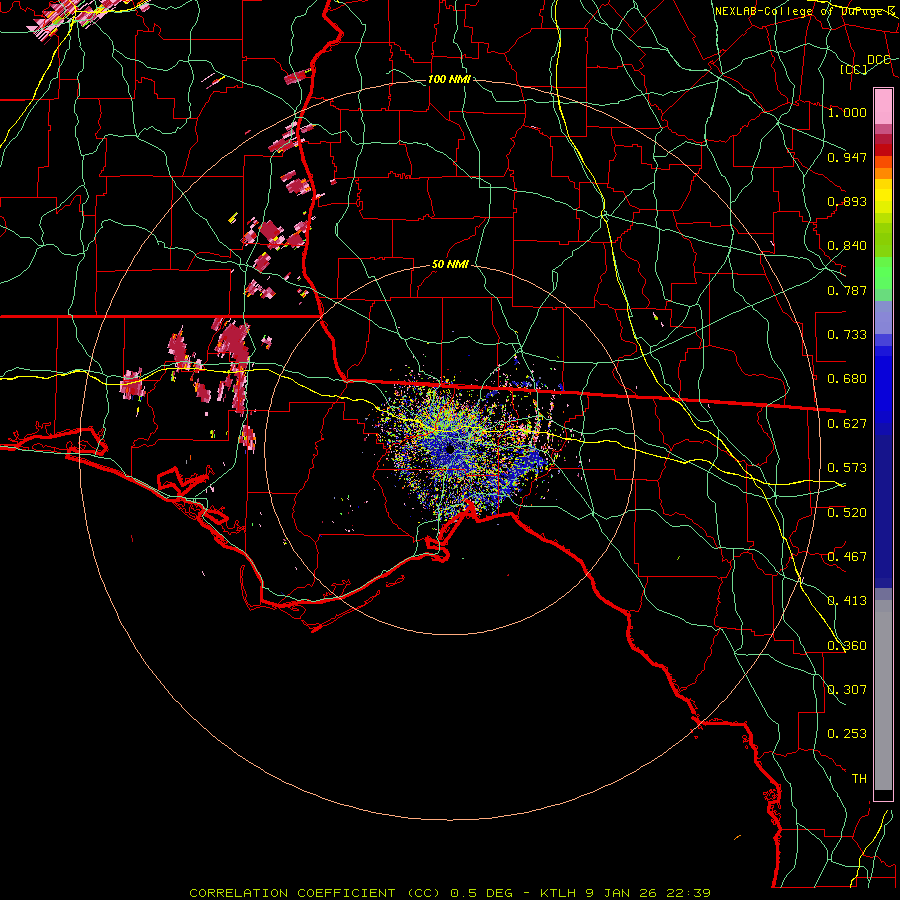Select the 1.000 value on color scale
The height and width of the screenshot is (900, 900).
point(847,112)
